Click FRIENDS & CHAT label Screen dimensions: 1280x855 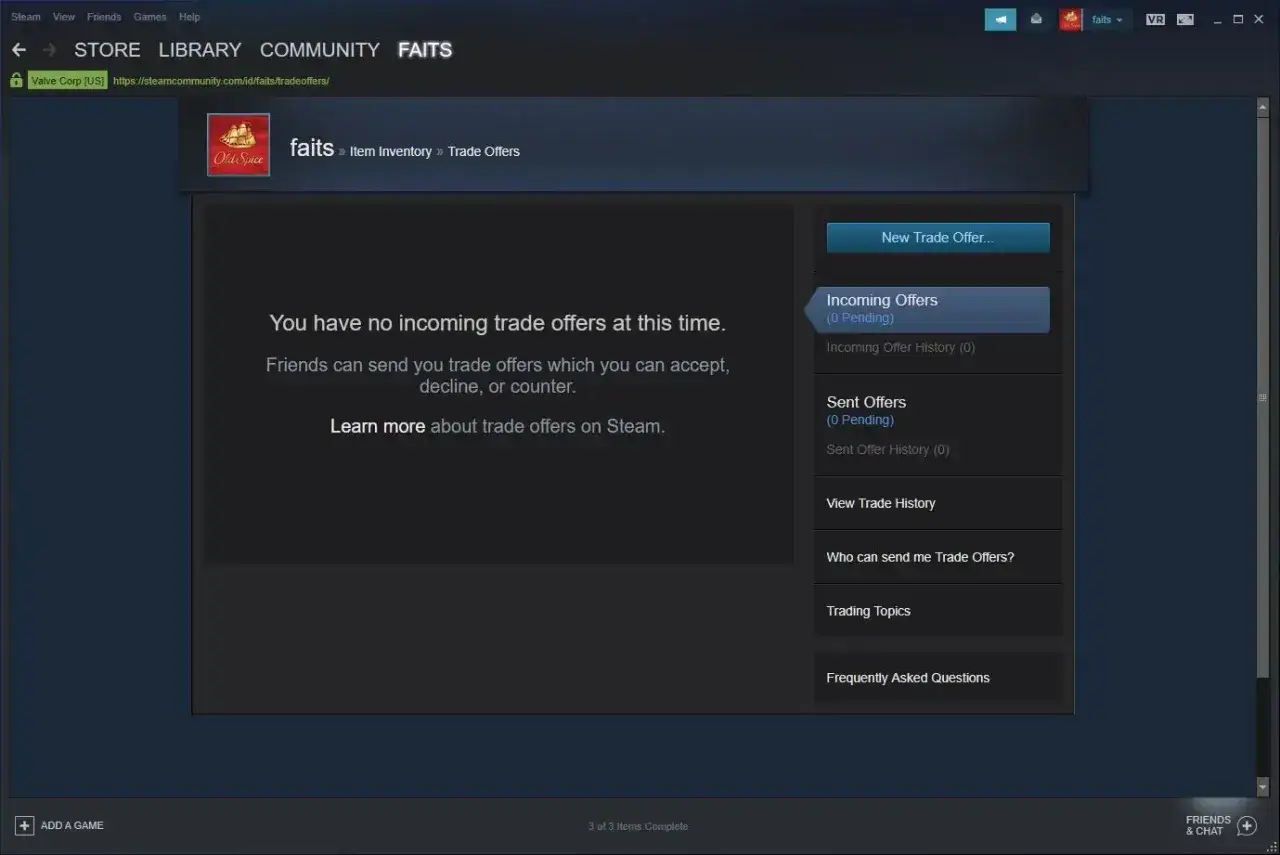tap(1208, 826)
